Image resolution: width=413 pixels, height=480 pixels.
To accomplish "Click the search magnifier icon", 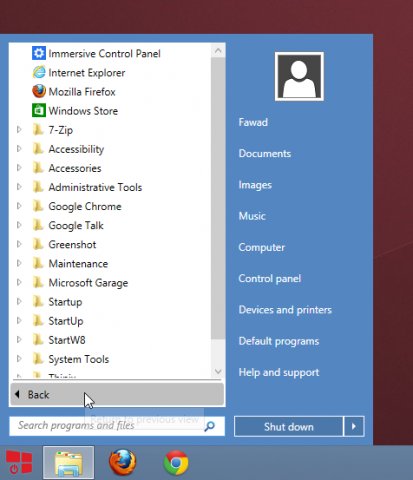I will [x=210, y=426].
